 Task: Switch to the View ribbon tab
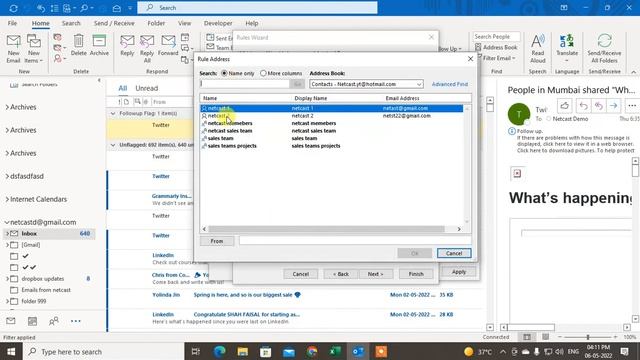184,23
